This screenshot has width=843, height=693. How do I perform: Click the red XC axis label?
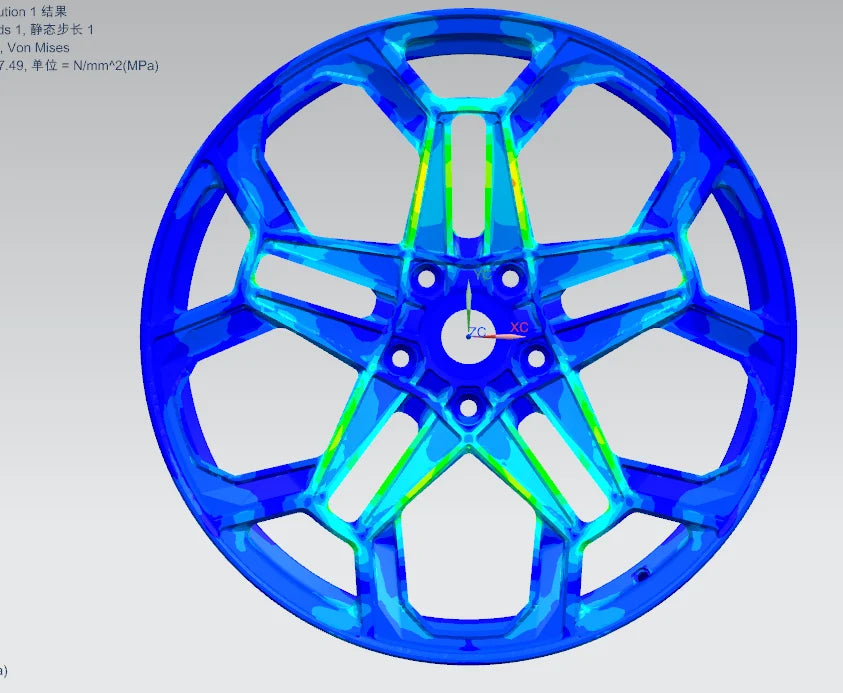coord(519,327)
